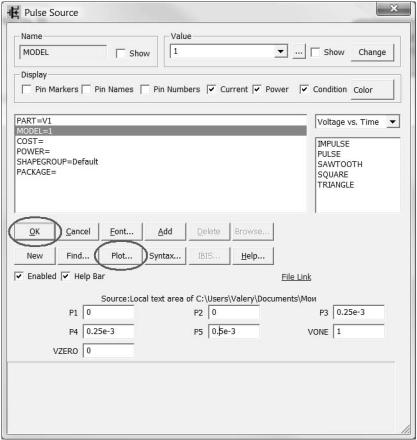Uncheck the Power display checkbox
This screenshot has height=440, width=417.
pyautogui.click(x=257, y=89)
